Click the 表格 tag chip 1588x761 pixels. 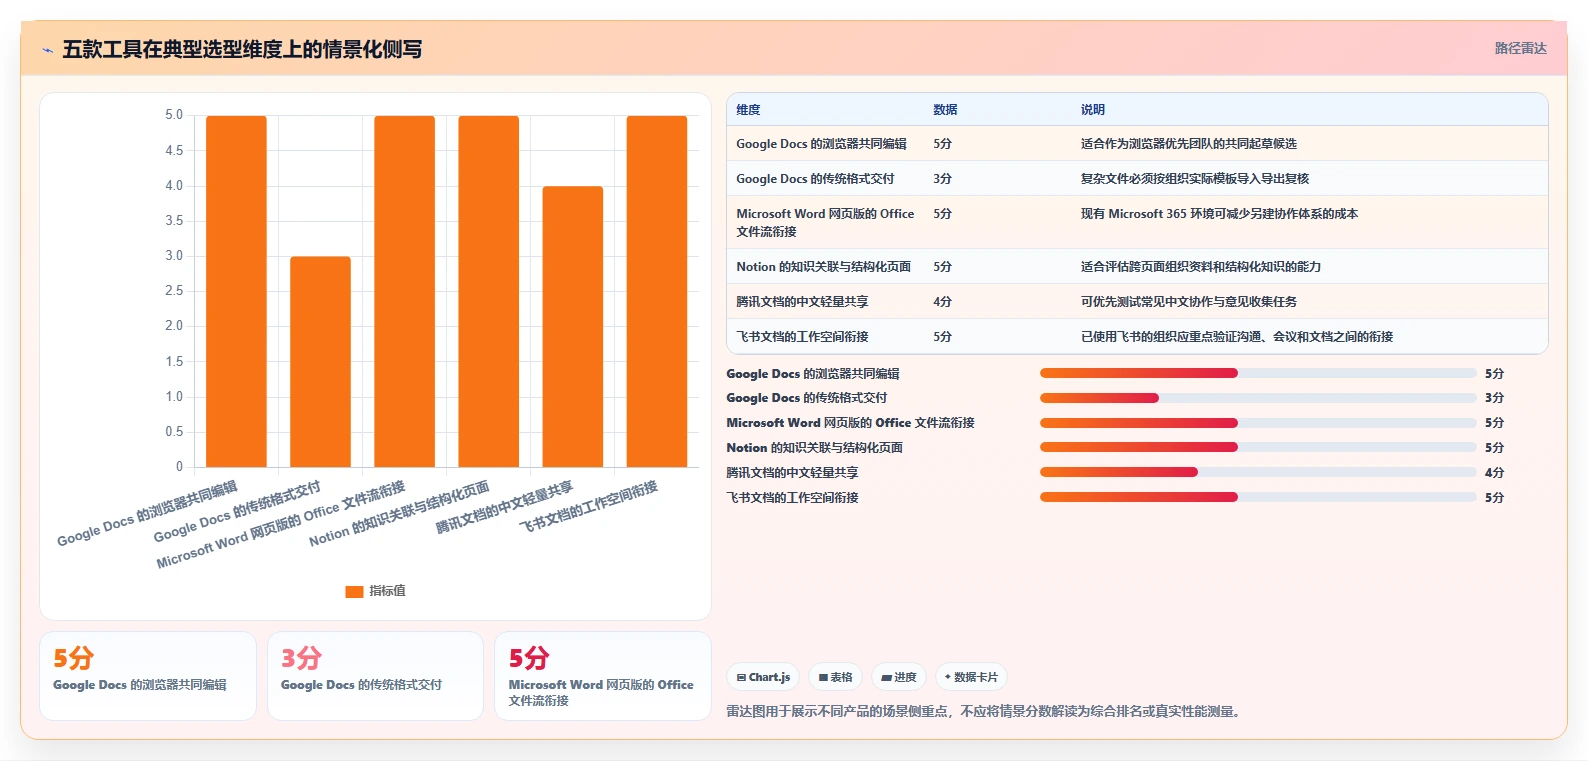coord(835,677)
